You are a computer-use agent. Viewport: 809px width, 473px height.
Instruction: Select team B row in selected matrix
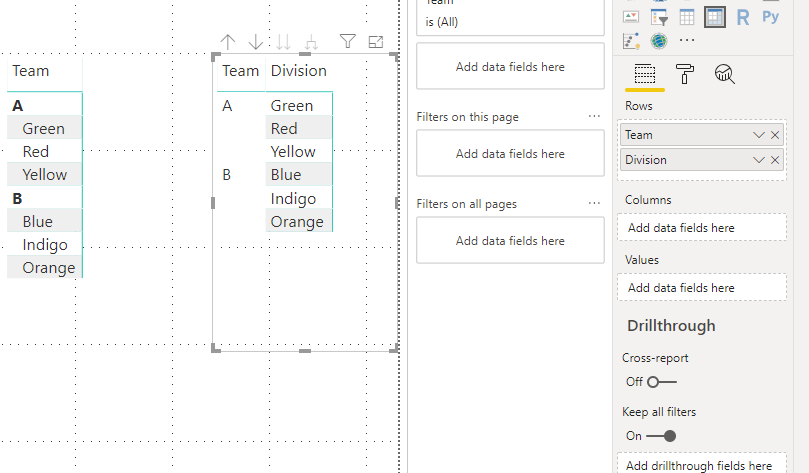(226, 175)
